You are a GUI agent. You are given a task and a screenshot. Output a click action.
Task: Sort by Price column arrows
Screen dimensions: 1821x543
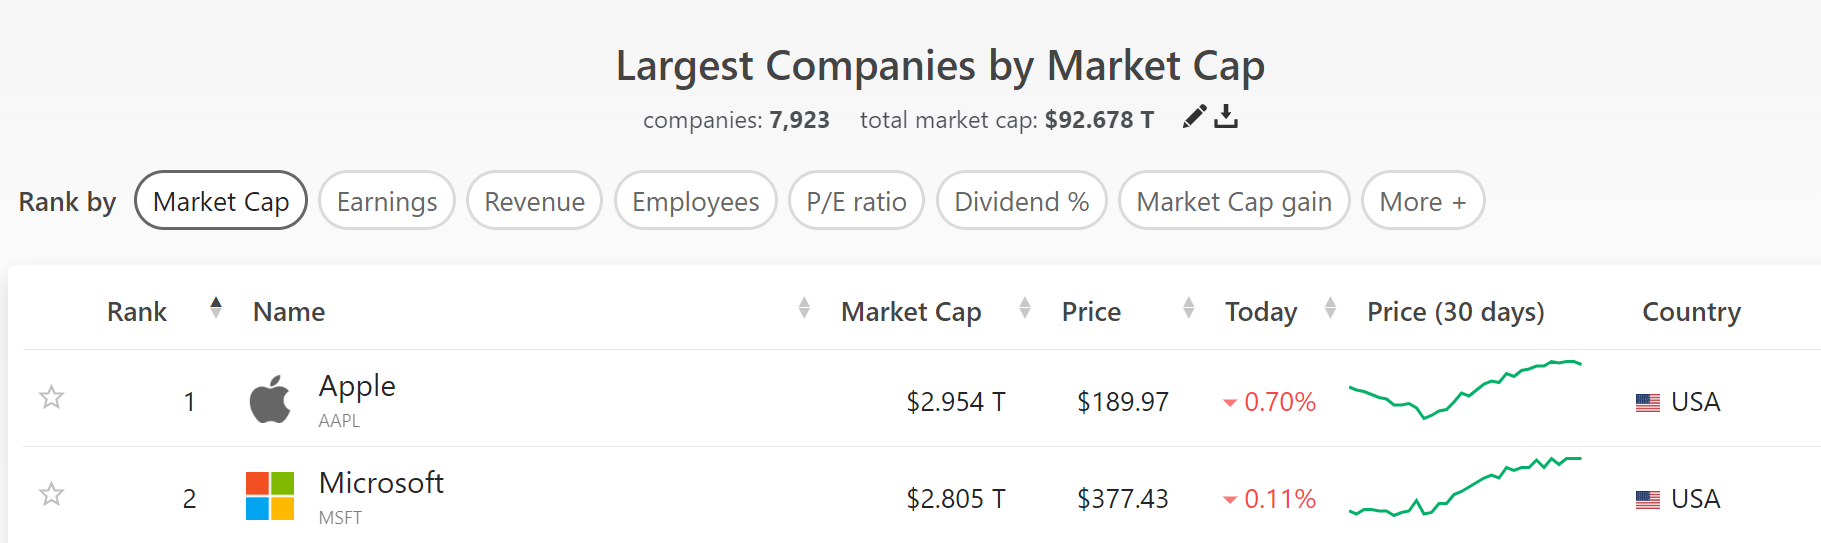[x=1188, y=308]
